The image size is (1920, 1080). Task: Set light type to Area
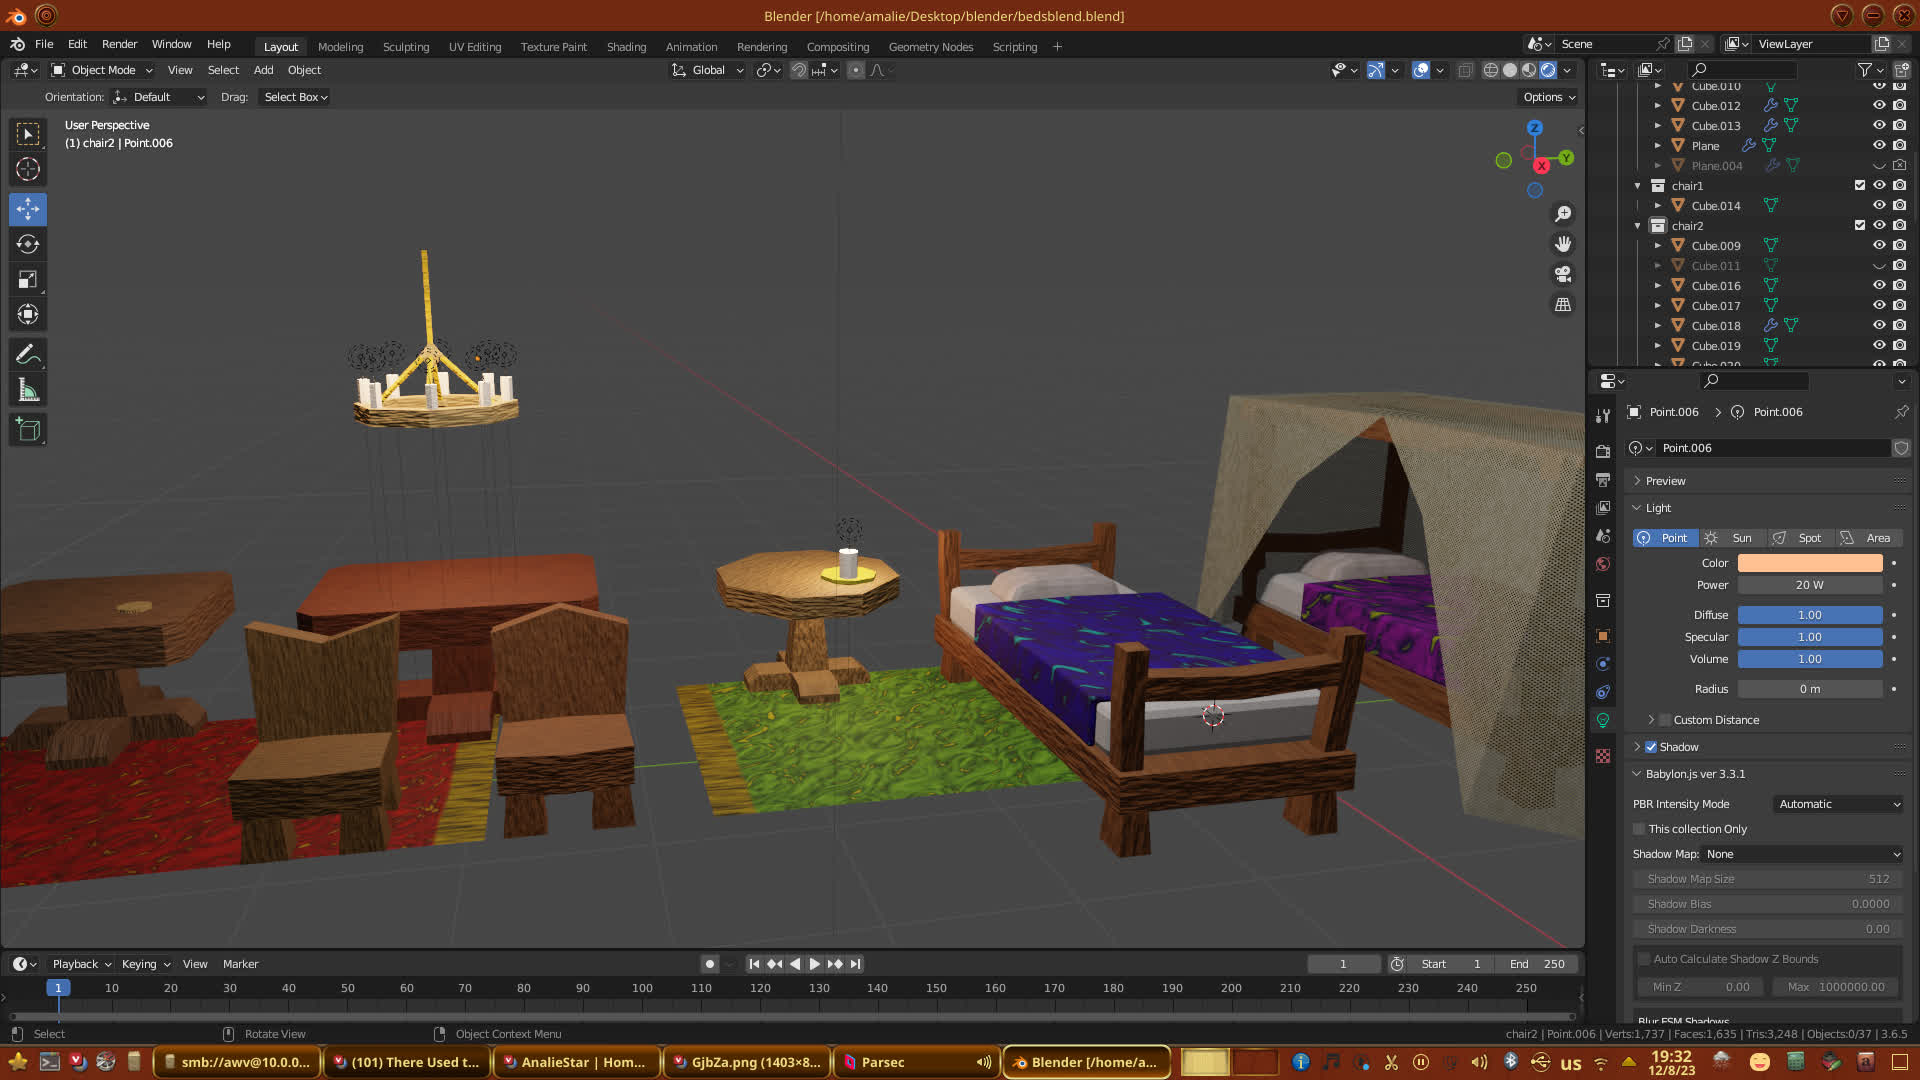1868,538
